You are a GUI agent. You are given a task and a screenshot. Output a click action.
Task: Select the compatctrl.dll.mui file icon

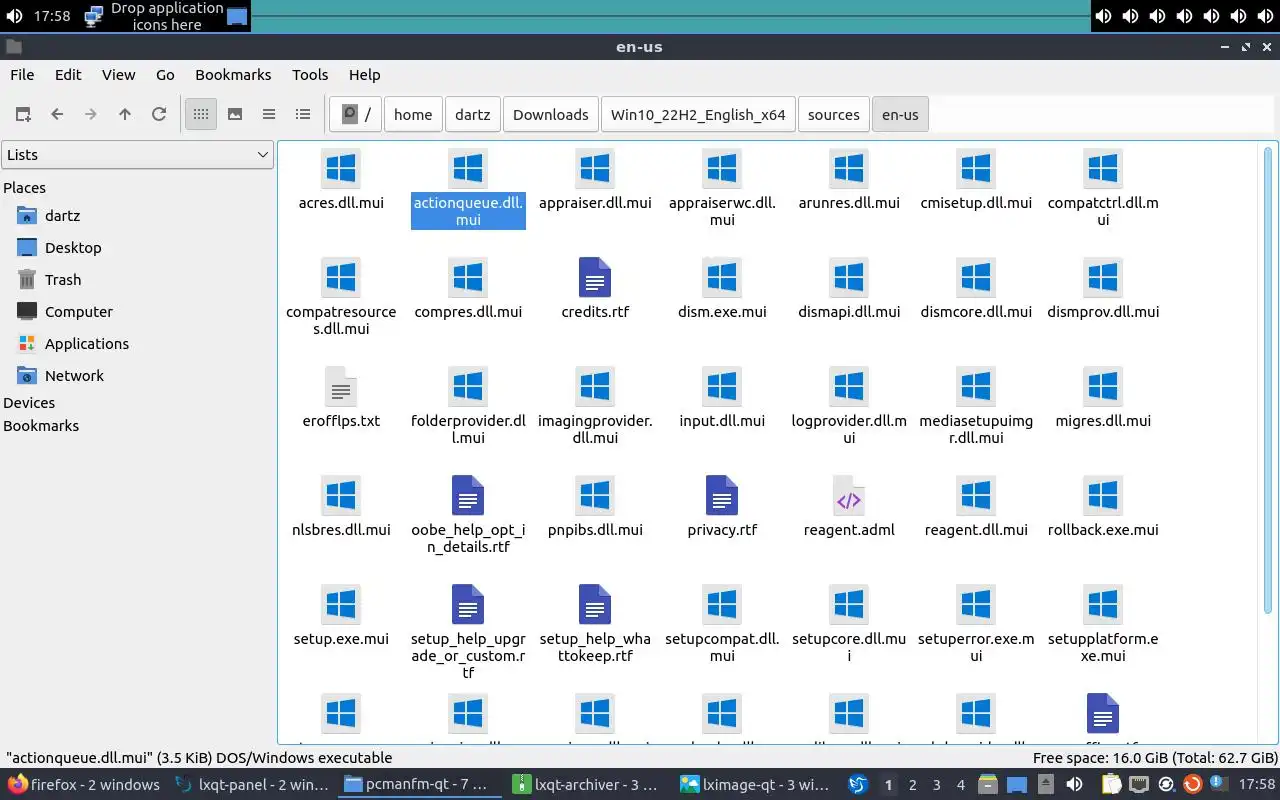pyautogui.click(x=1103, y=168)
